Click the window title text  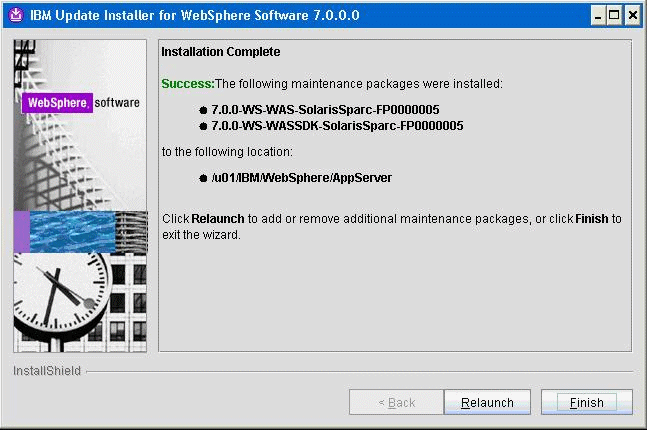[195, 15]
